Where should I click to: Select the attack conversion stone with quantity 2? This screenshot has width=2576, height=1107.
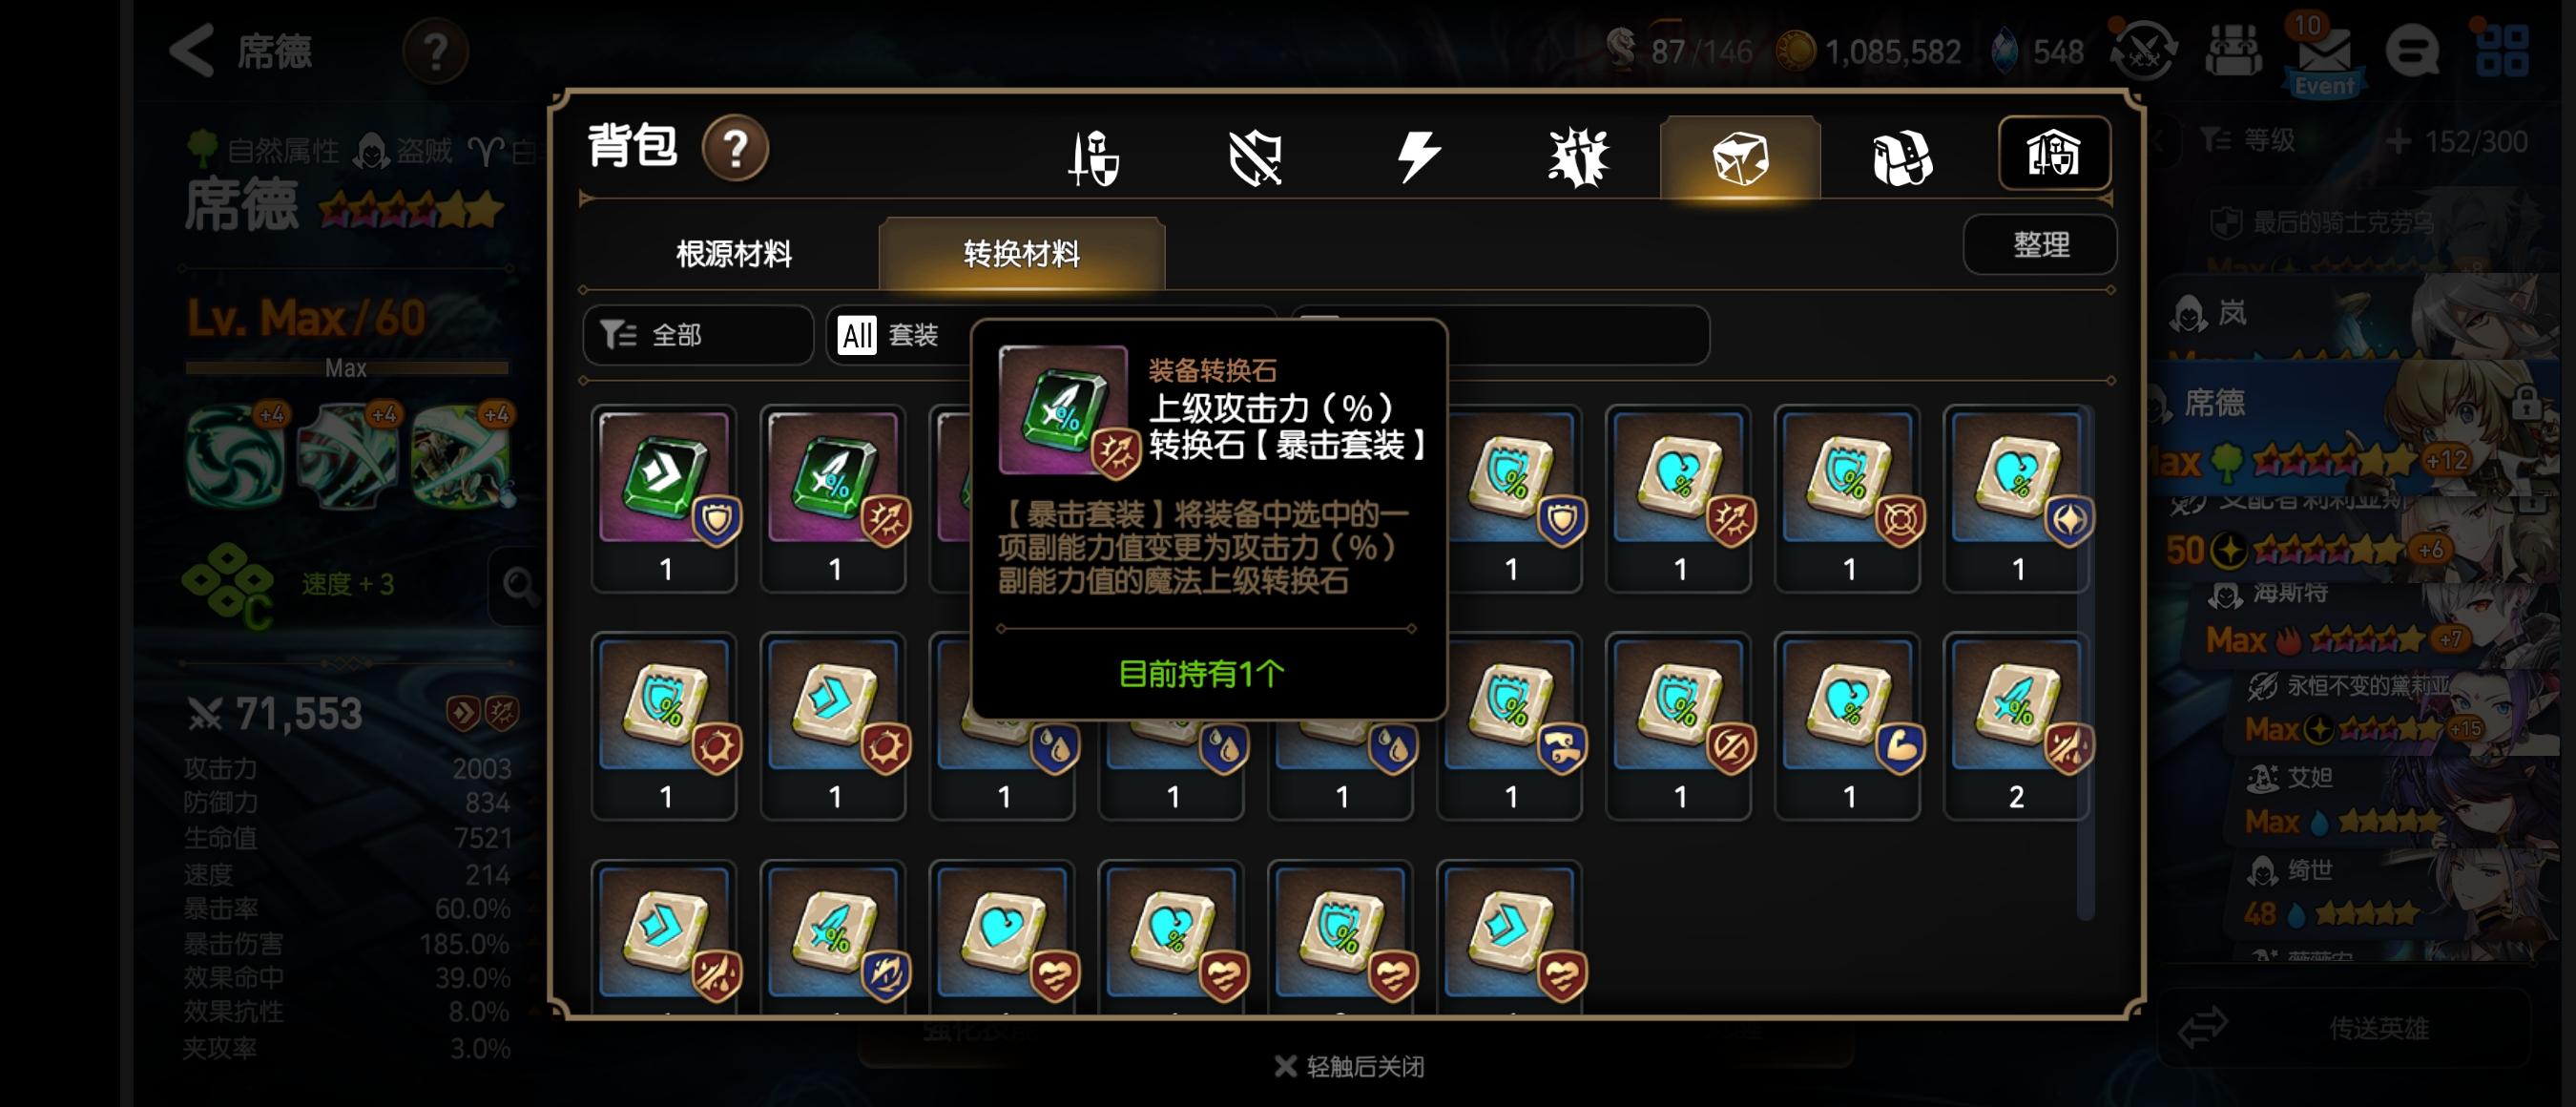pyautogui.click(x=2016, y=726)
